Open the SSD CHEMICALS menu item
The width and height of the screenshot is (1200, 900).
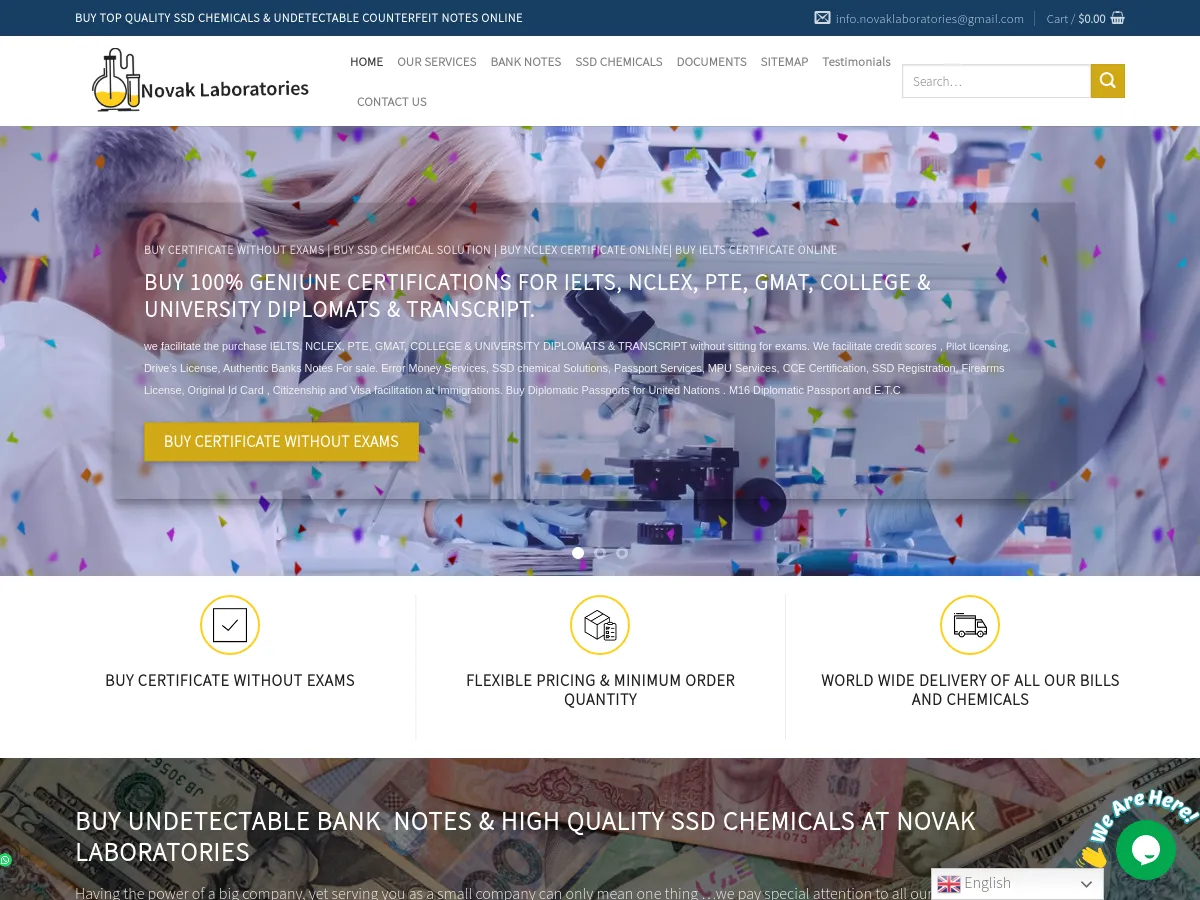(618, 61)
